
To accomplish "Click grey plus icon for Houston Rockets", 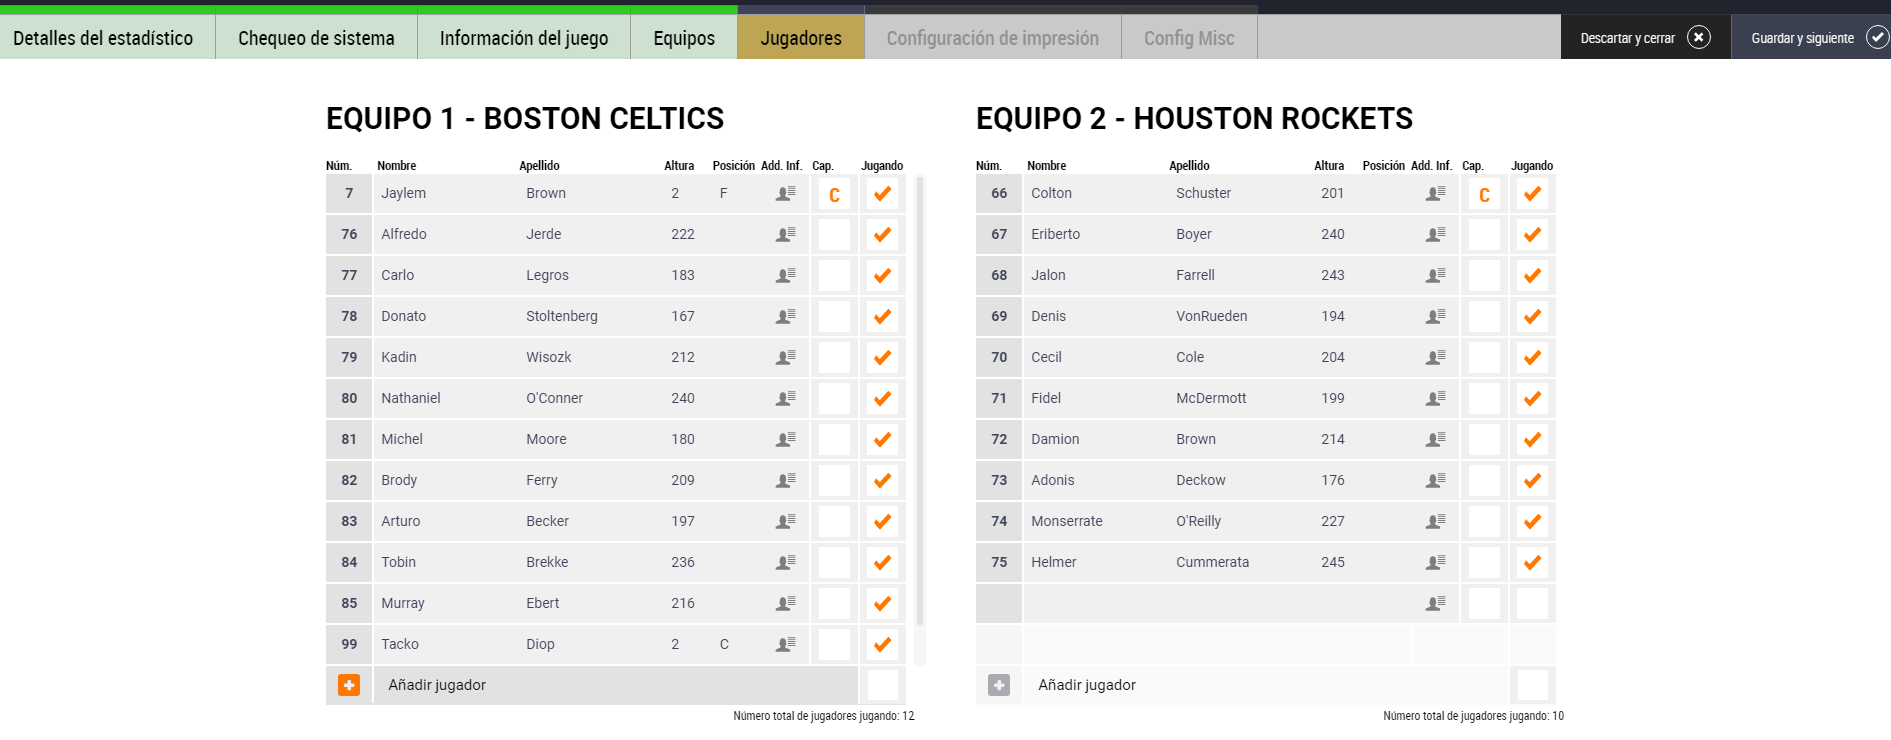I will coord(999,685).
